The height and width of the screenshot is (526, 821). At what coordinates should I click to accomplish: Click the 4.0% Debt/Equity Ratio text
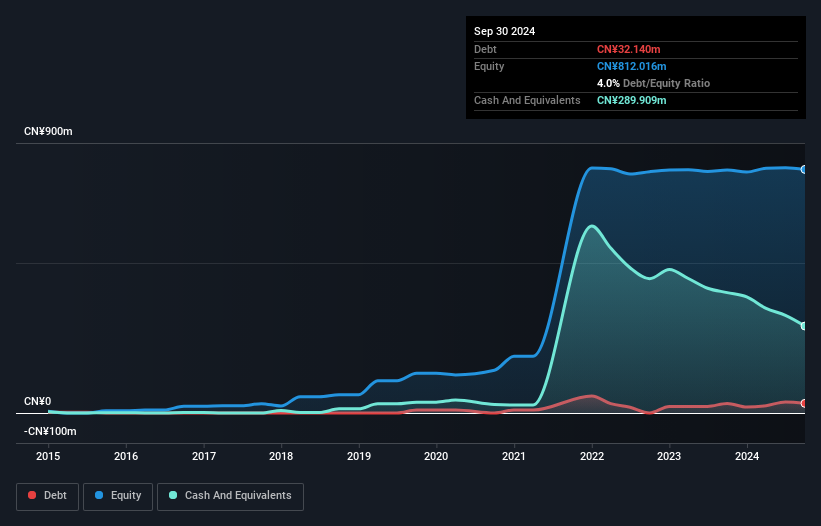tap(653, 83)
